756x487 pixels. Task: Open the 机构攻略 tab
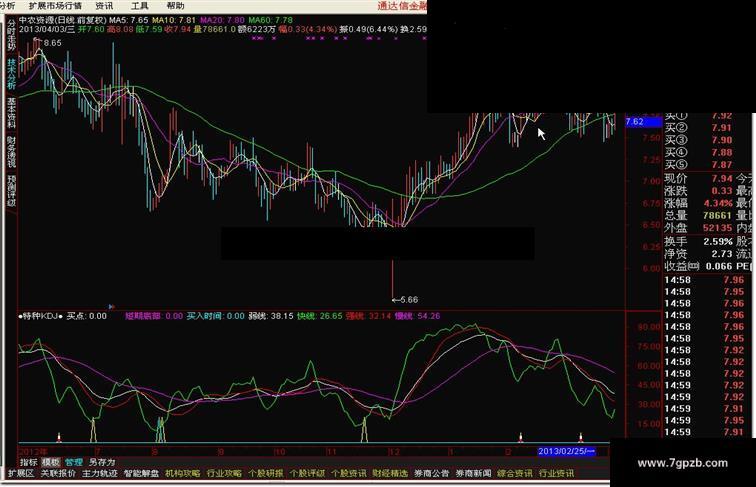tap(183, 473)
